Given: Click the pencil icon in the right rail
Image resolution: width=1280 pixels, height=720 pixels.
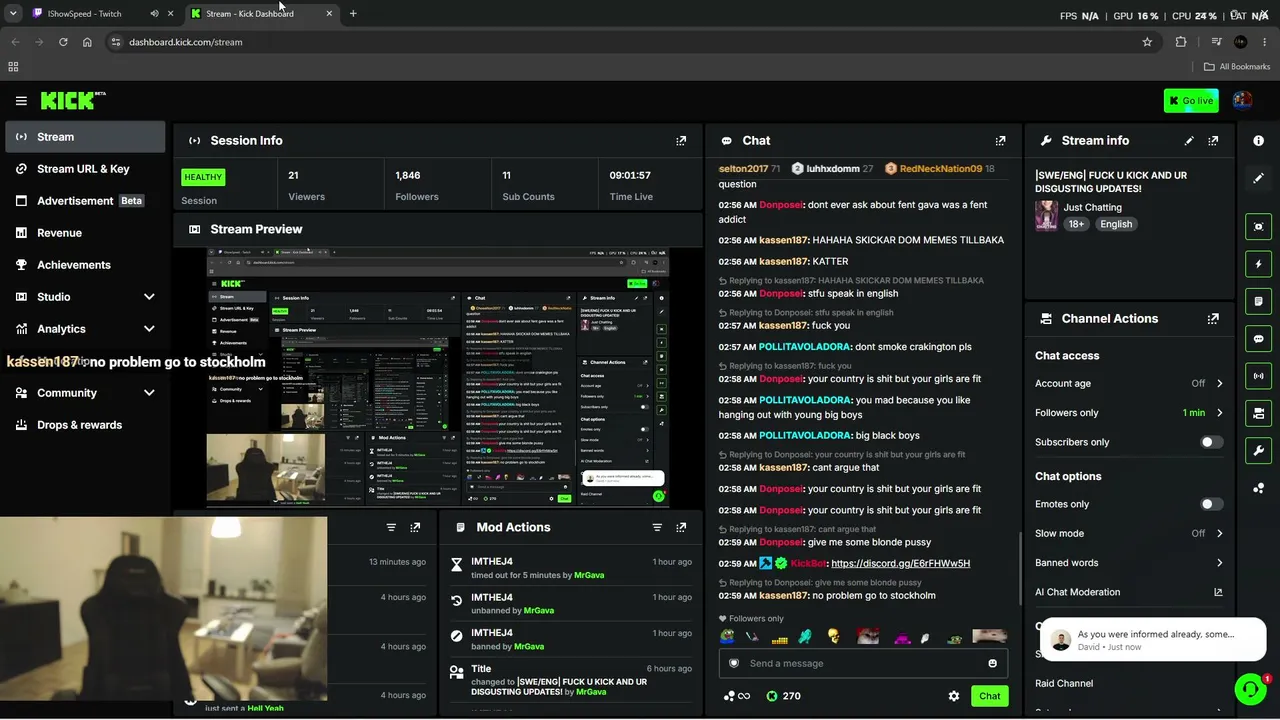Looking at the screenshot, I should click(1258, 178).
